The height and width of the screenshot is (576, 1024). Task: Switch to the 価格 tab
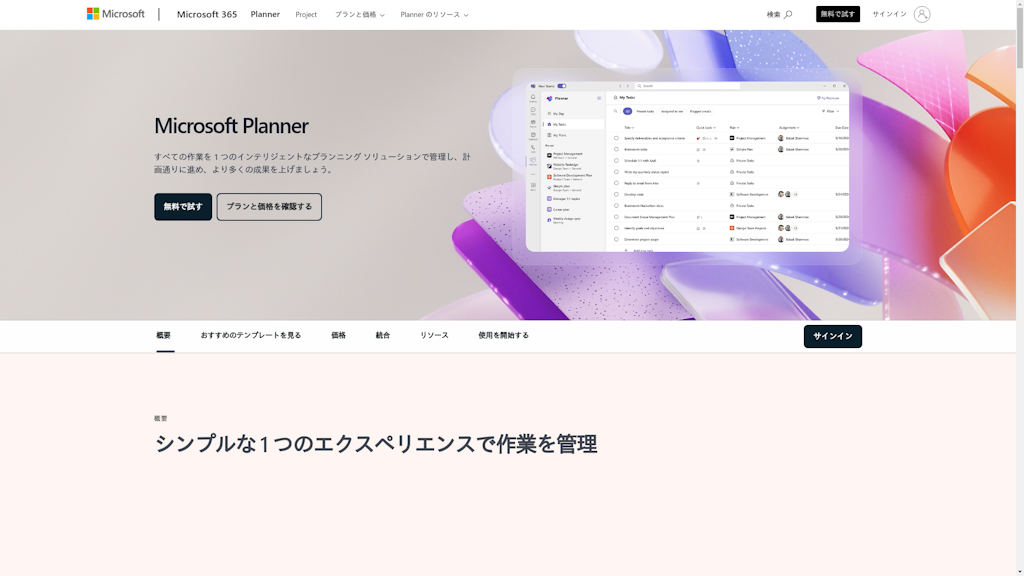[338, 336]
